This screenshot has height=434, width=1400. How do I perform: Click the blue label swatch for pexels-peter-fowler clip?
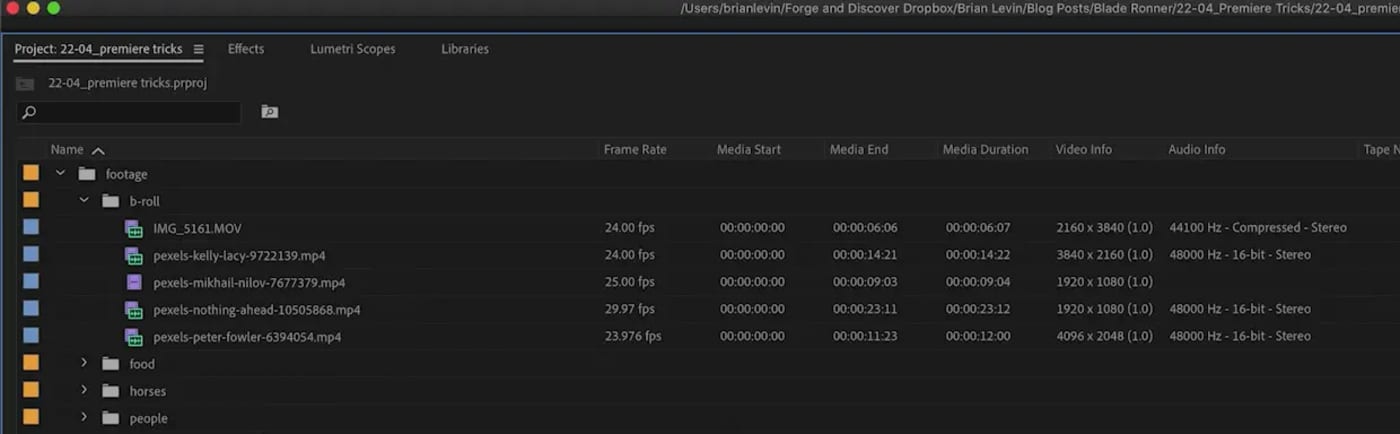click(x=31, y=335)
